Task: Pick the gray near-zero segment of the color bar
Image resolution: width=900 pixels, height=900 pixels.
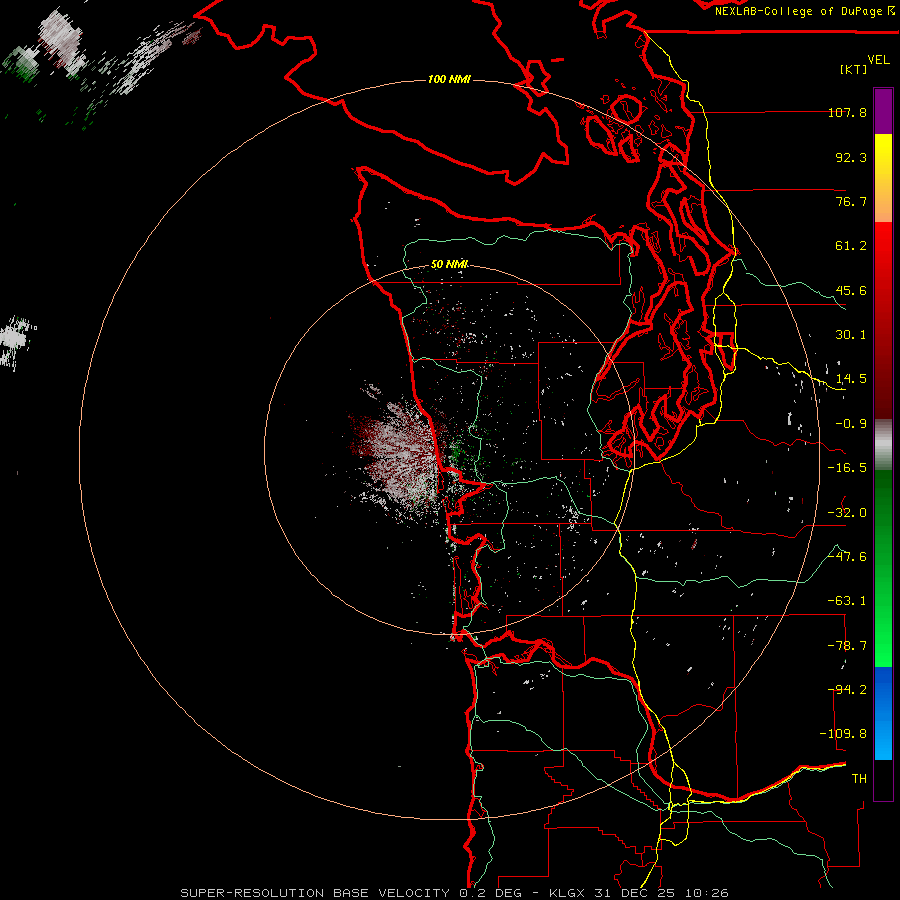Action: (x=883, y=445)
